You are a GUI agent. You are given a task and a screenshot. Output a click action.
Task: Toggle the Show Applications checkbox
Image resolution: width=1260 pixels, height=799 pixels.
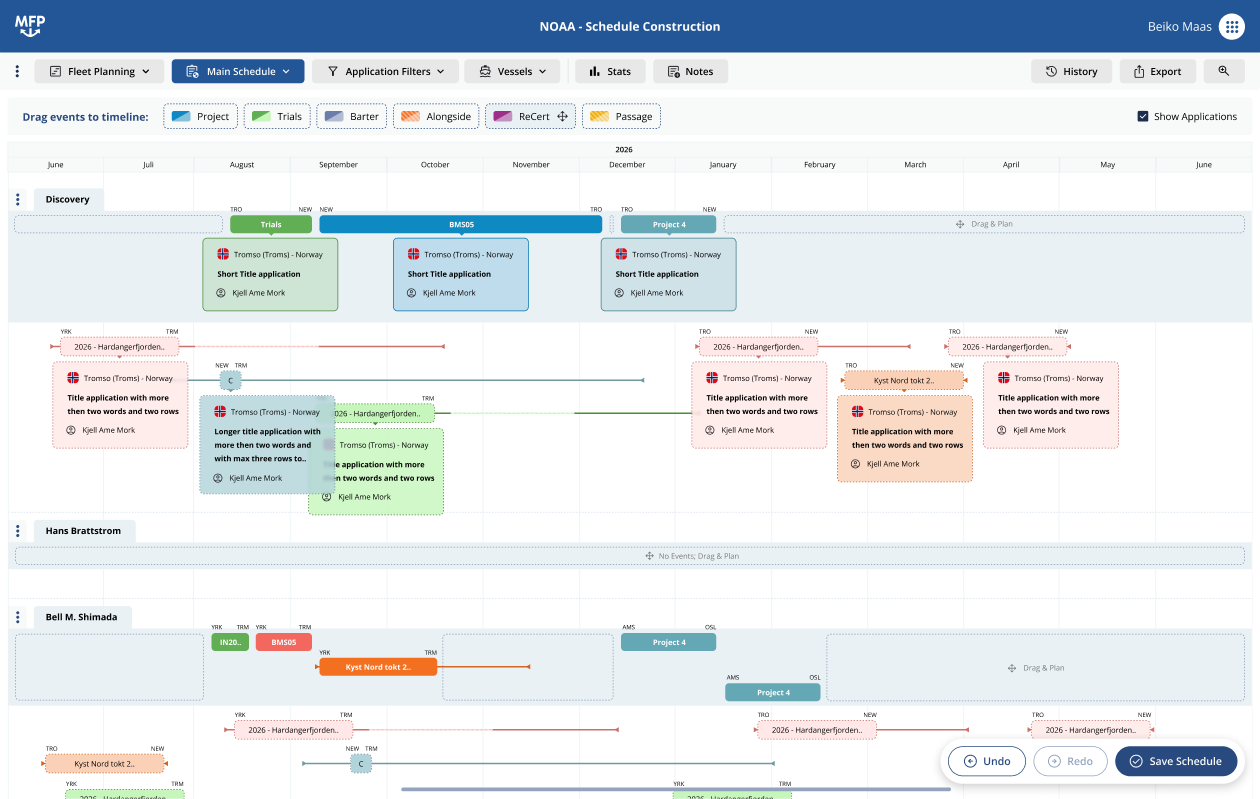[x=1143, y=117]
